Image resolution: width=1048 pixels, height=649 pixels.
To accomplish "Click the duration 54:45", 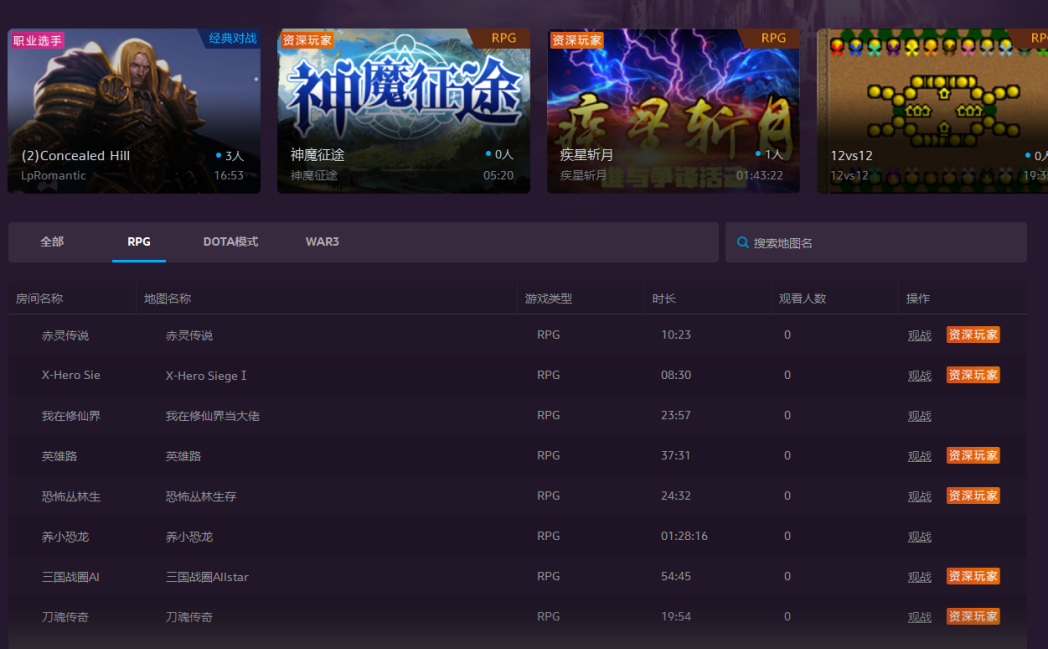I will (x=676, y=576).
